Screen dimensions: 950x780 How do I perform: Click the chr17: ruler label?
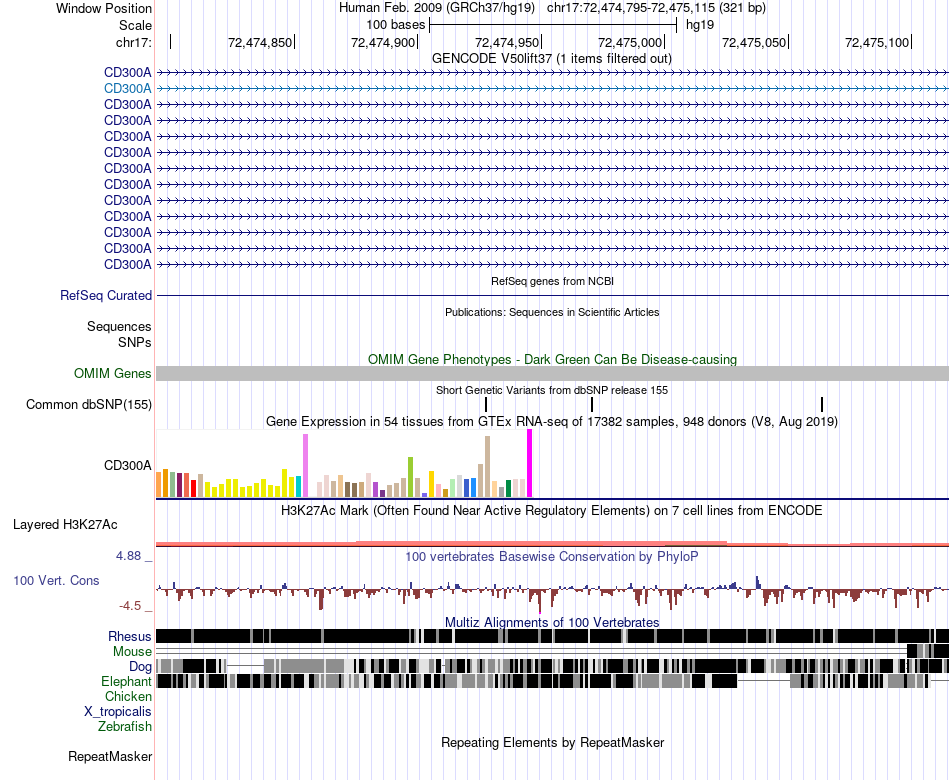tap(133, 42)
